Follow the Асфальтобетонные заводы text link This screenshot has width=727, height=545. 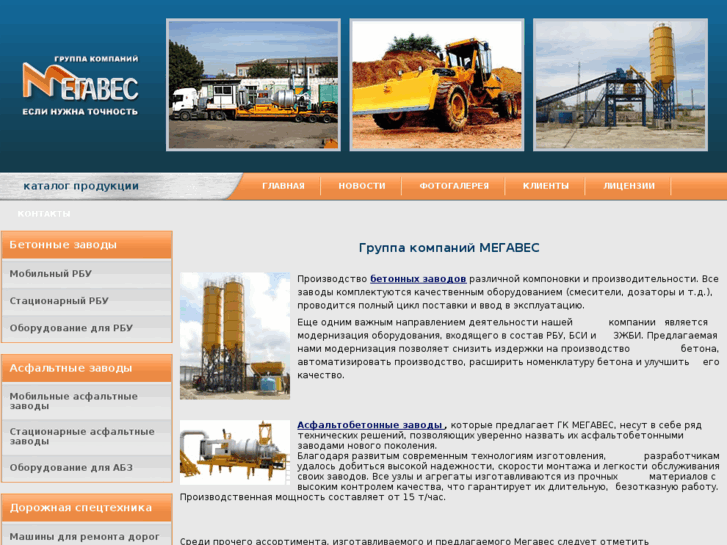(371, 425)
